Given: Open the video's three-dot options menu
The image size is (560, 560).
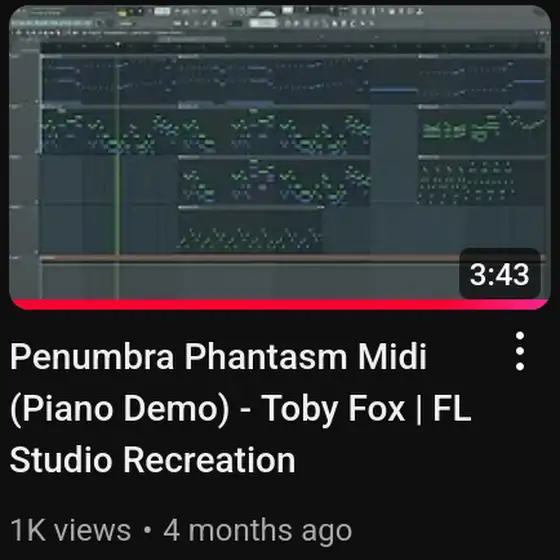Looking at the screenshot, I should pos(520,351).
